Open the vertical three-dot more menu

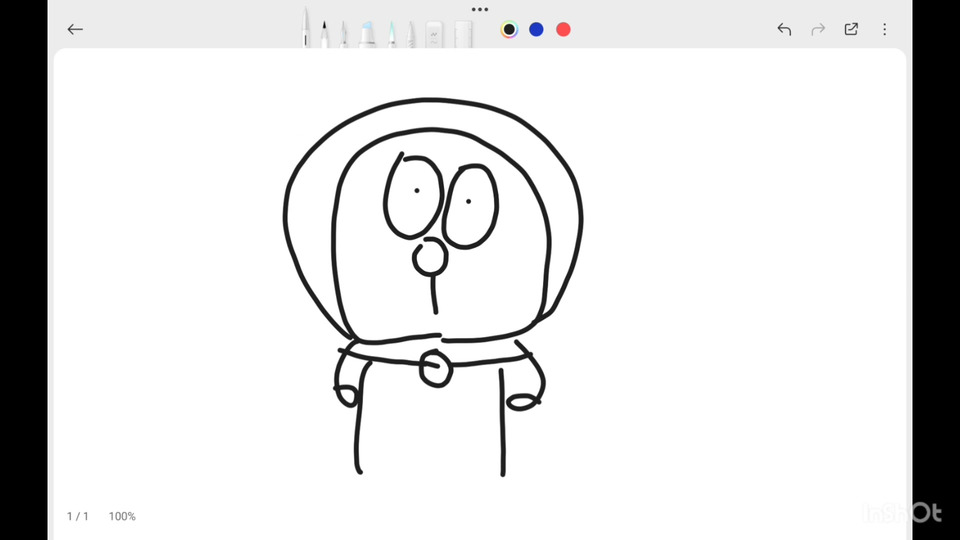[x=885, y=29]
